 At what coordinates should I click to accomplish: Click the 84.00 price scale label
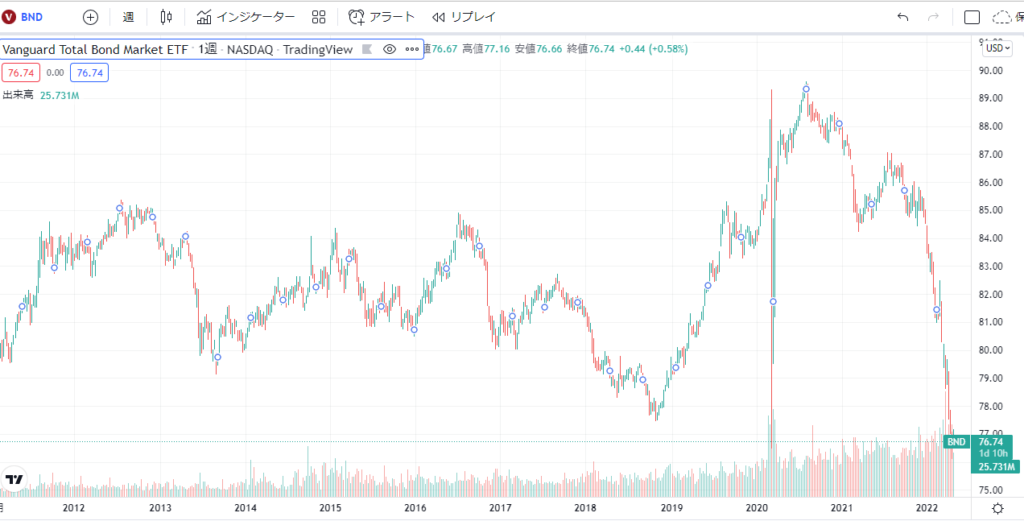click(x=991, y=238)
